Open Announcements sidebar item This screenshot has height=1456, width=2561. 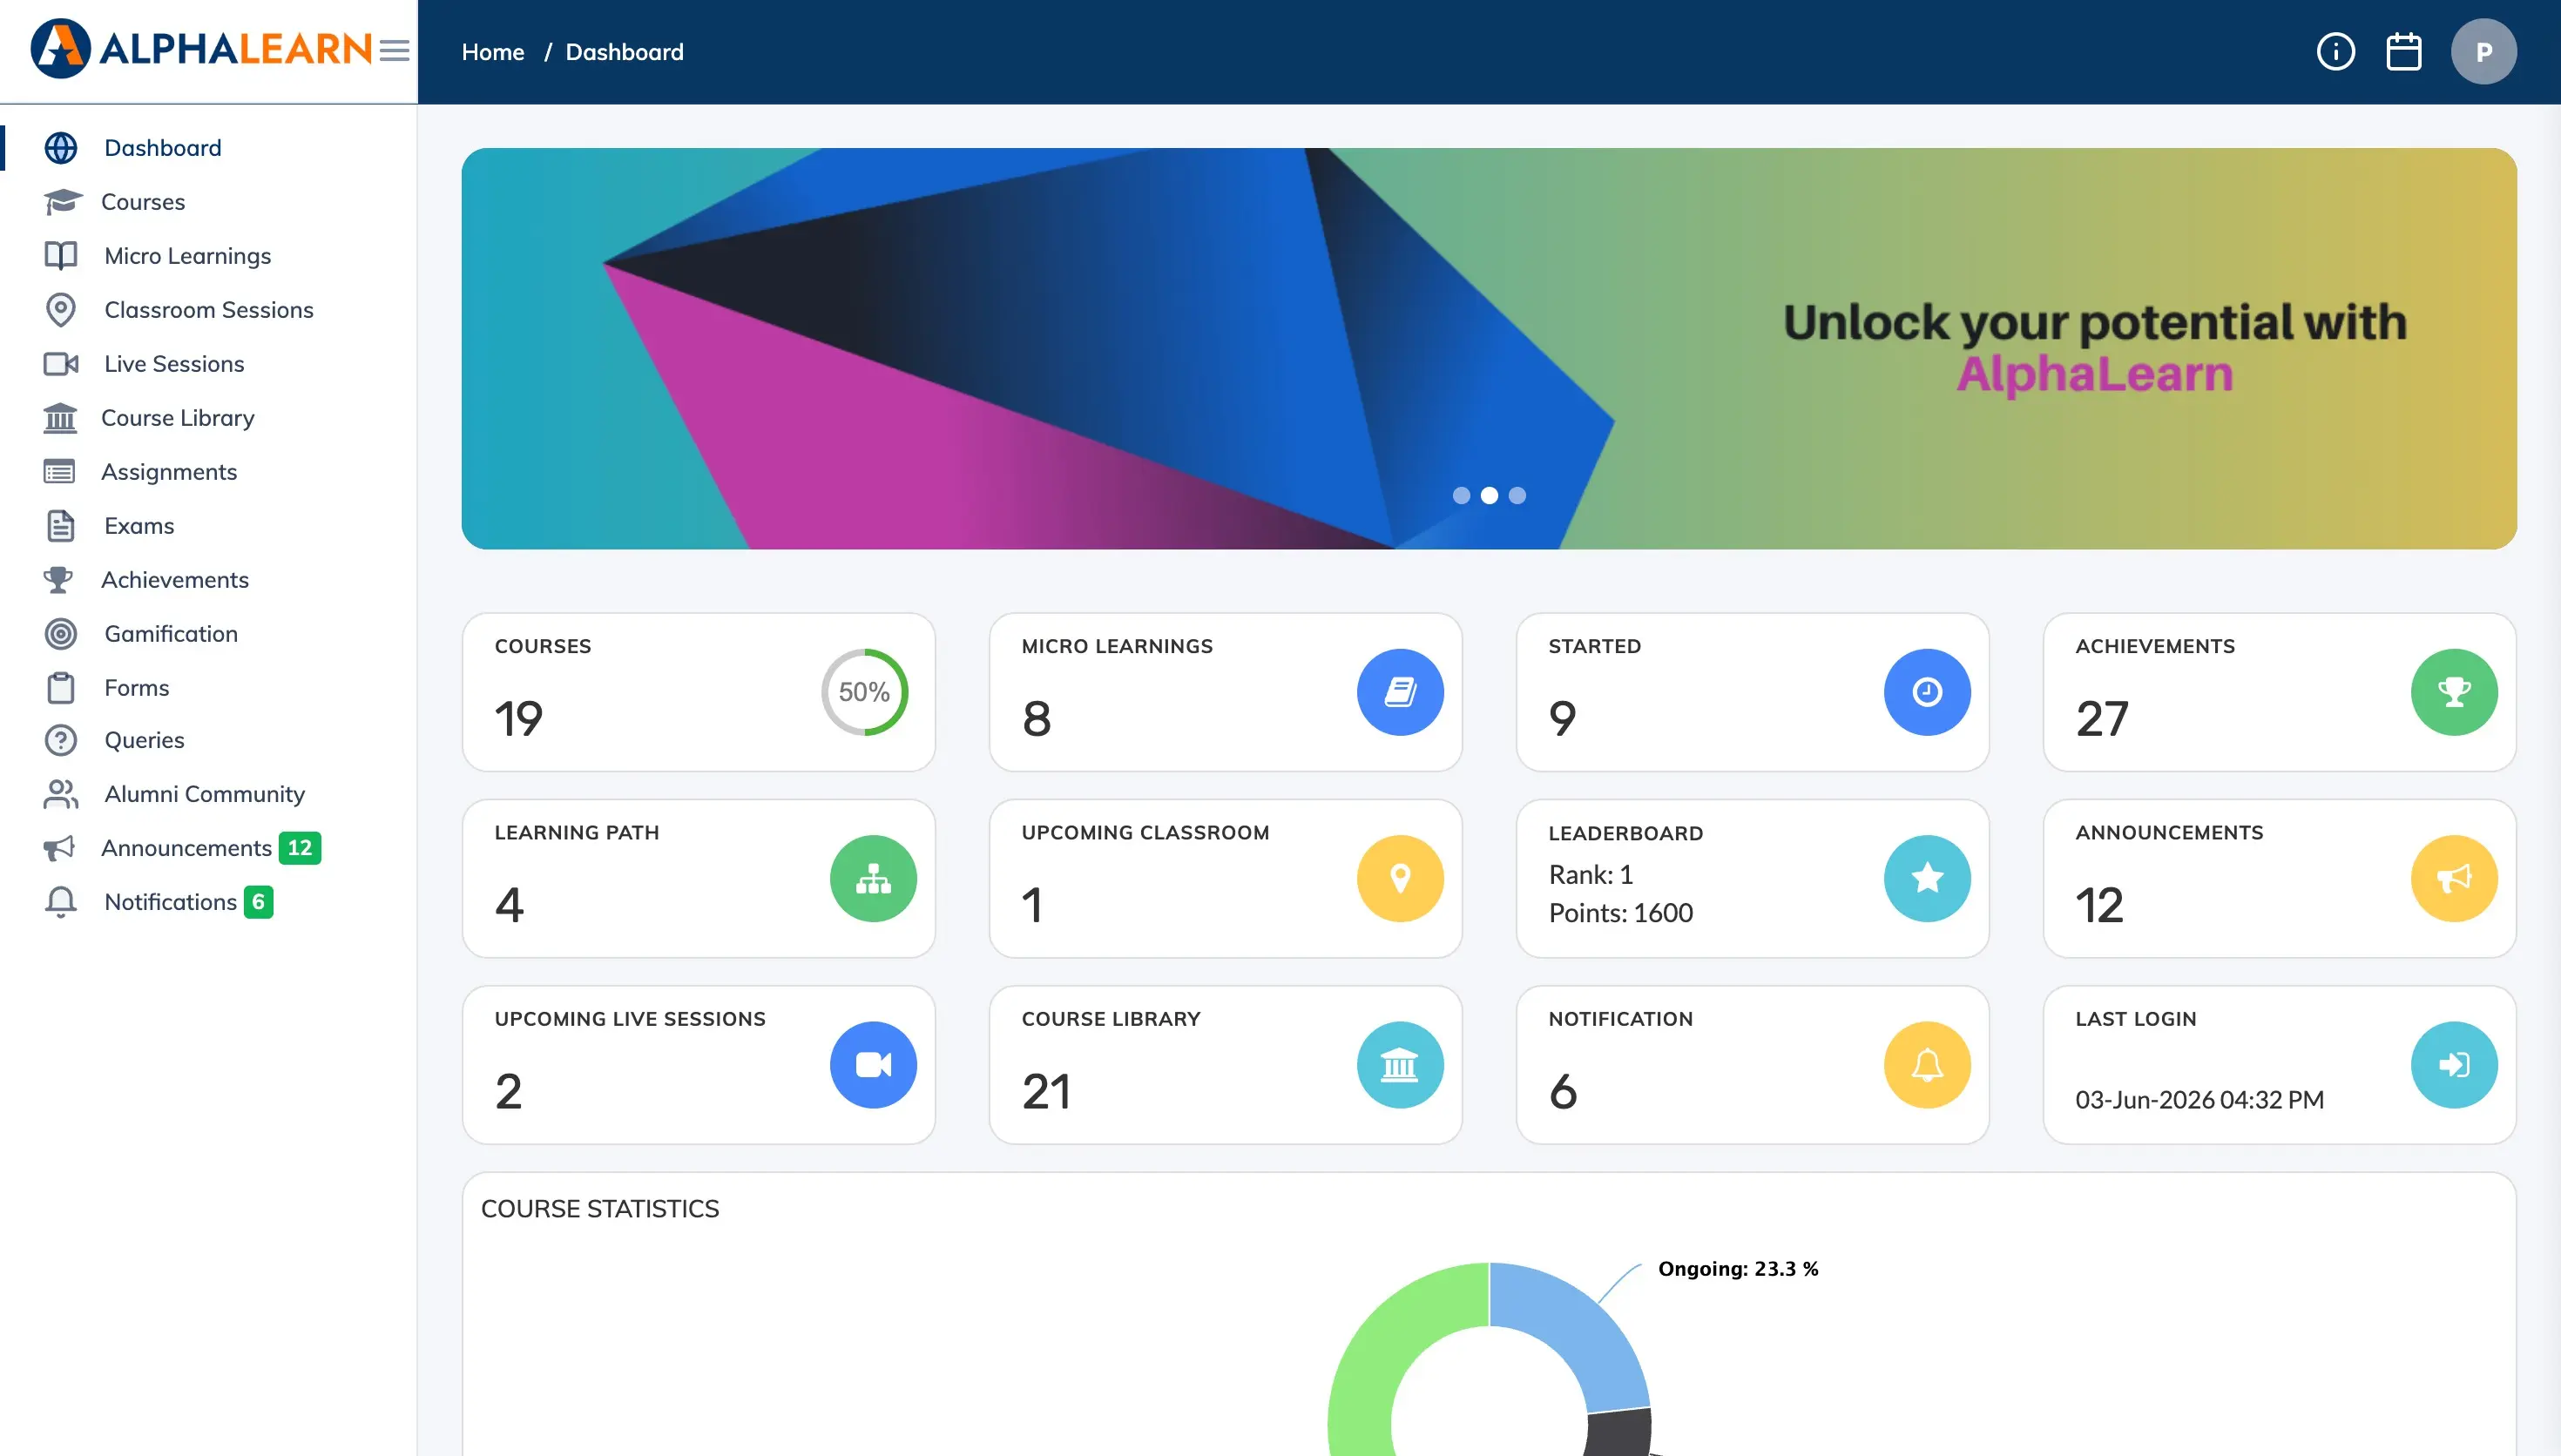[x=186, y=848]
